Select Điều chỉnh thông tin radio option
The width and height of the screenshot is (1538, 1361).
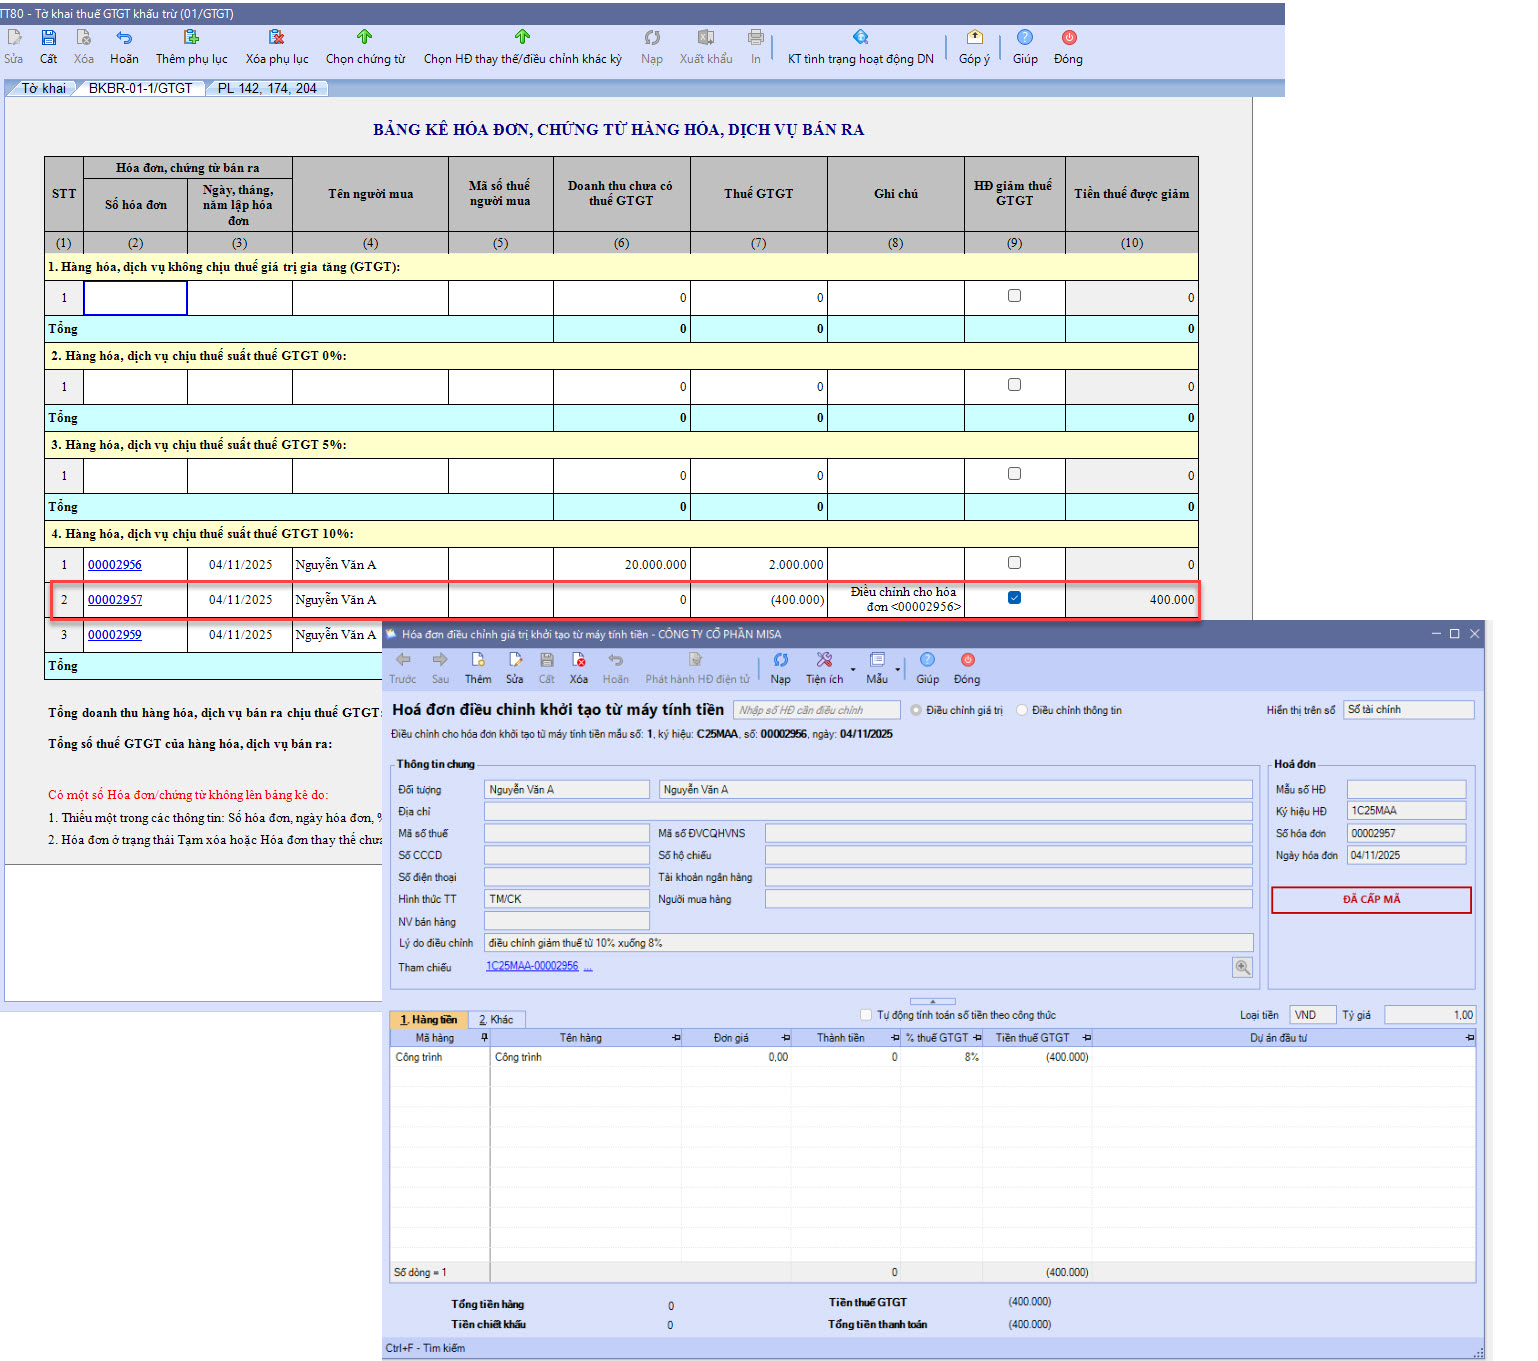1022,710
